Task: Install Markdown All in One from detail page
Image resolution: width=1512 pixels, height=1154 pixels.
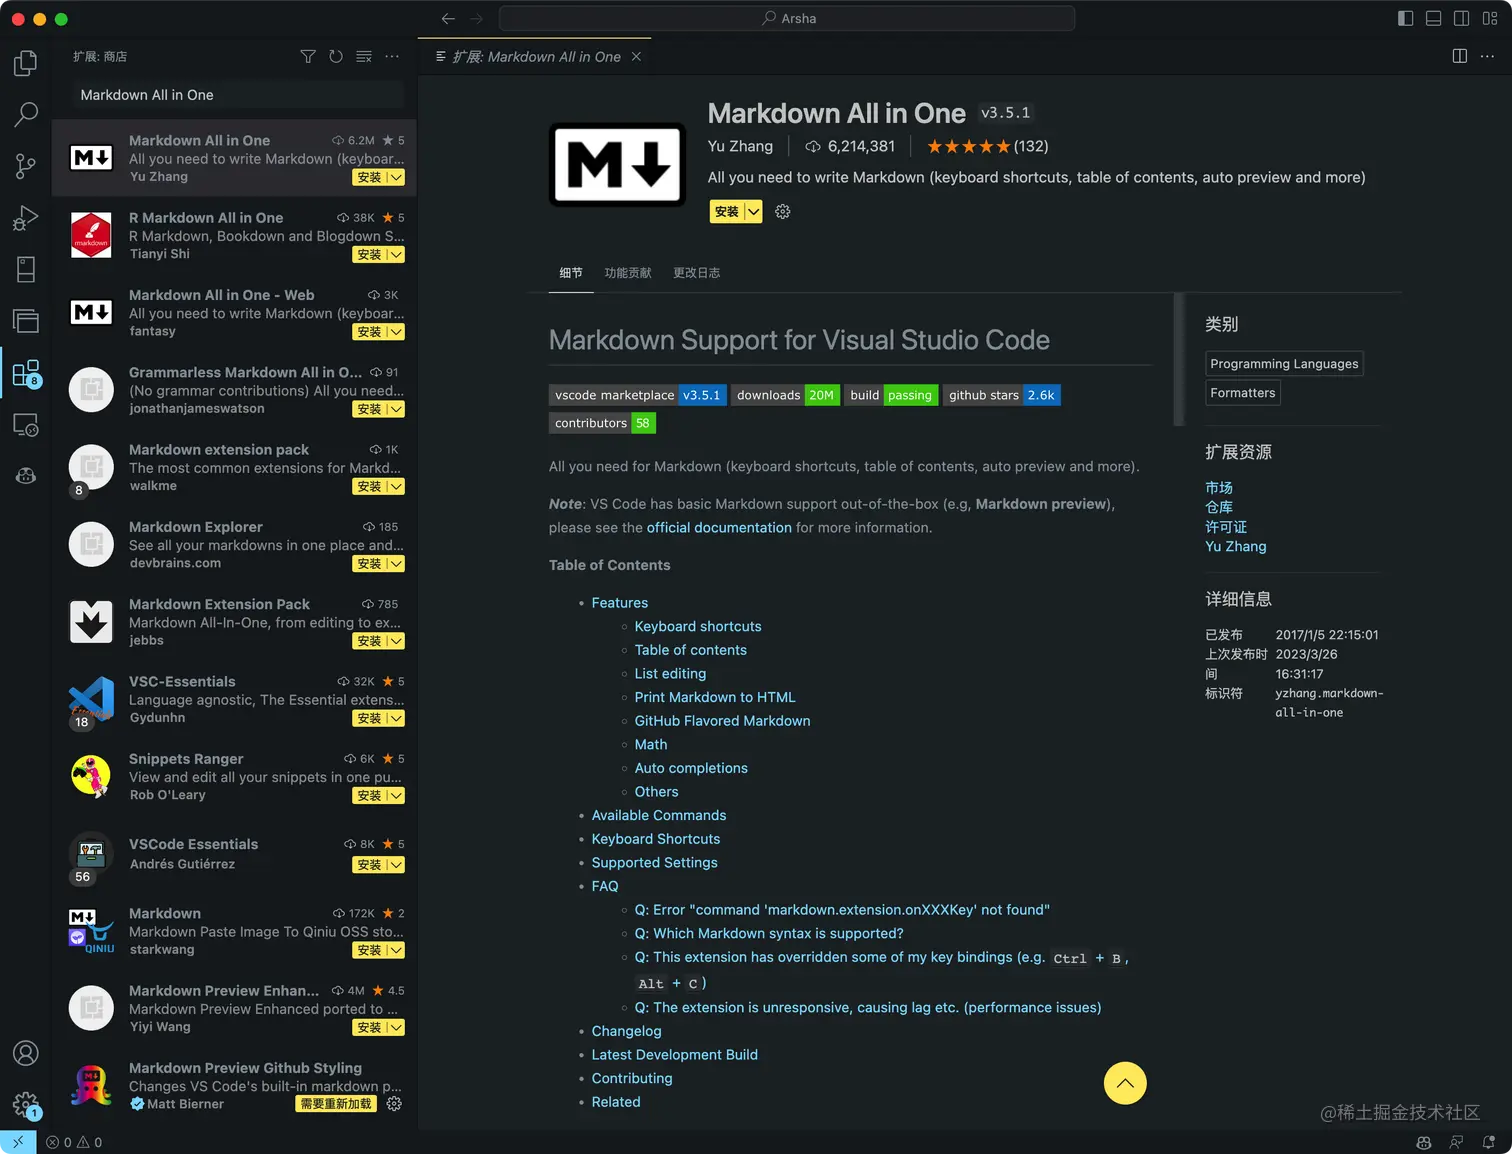Action: click(x=727, y=212)
